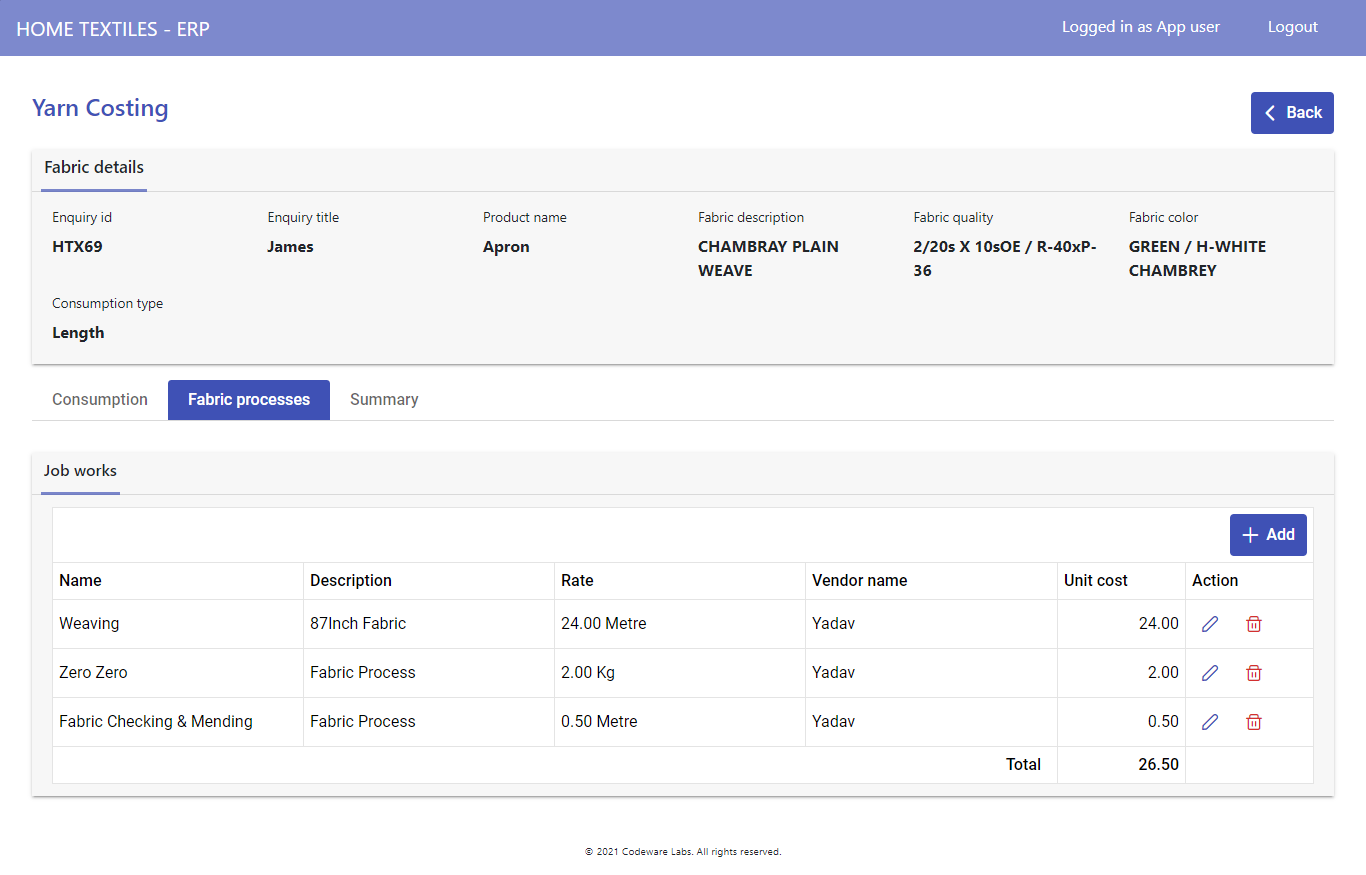Image resolution: width=1366 pixels, height=875 pixels.
Task: Open the Summary tab
Action: [384, 400]
